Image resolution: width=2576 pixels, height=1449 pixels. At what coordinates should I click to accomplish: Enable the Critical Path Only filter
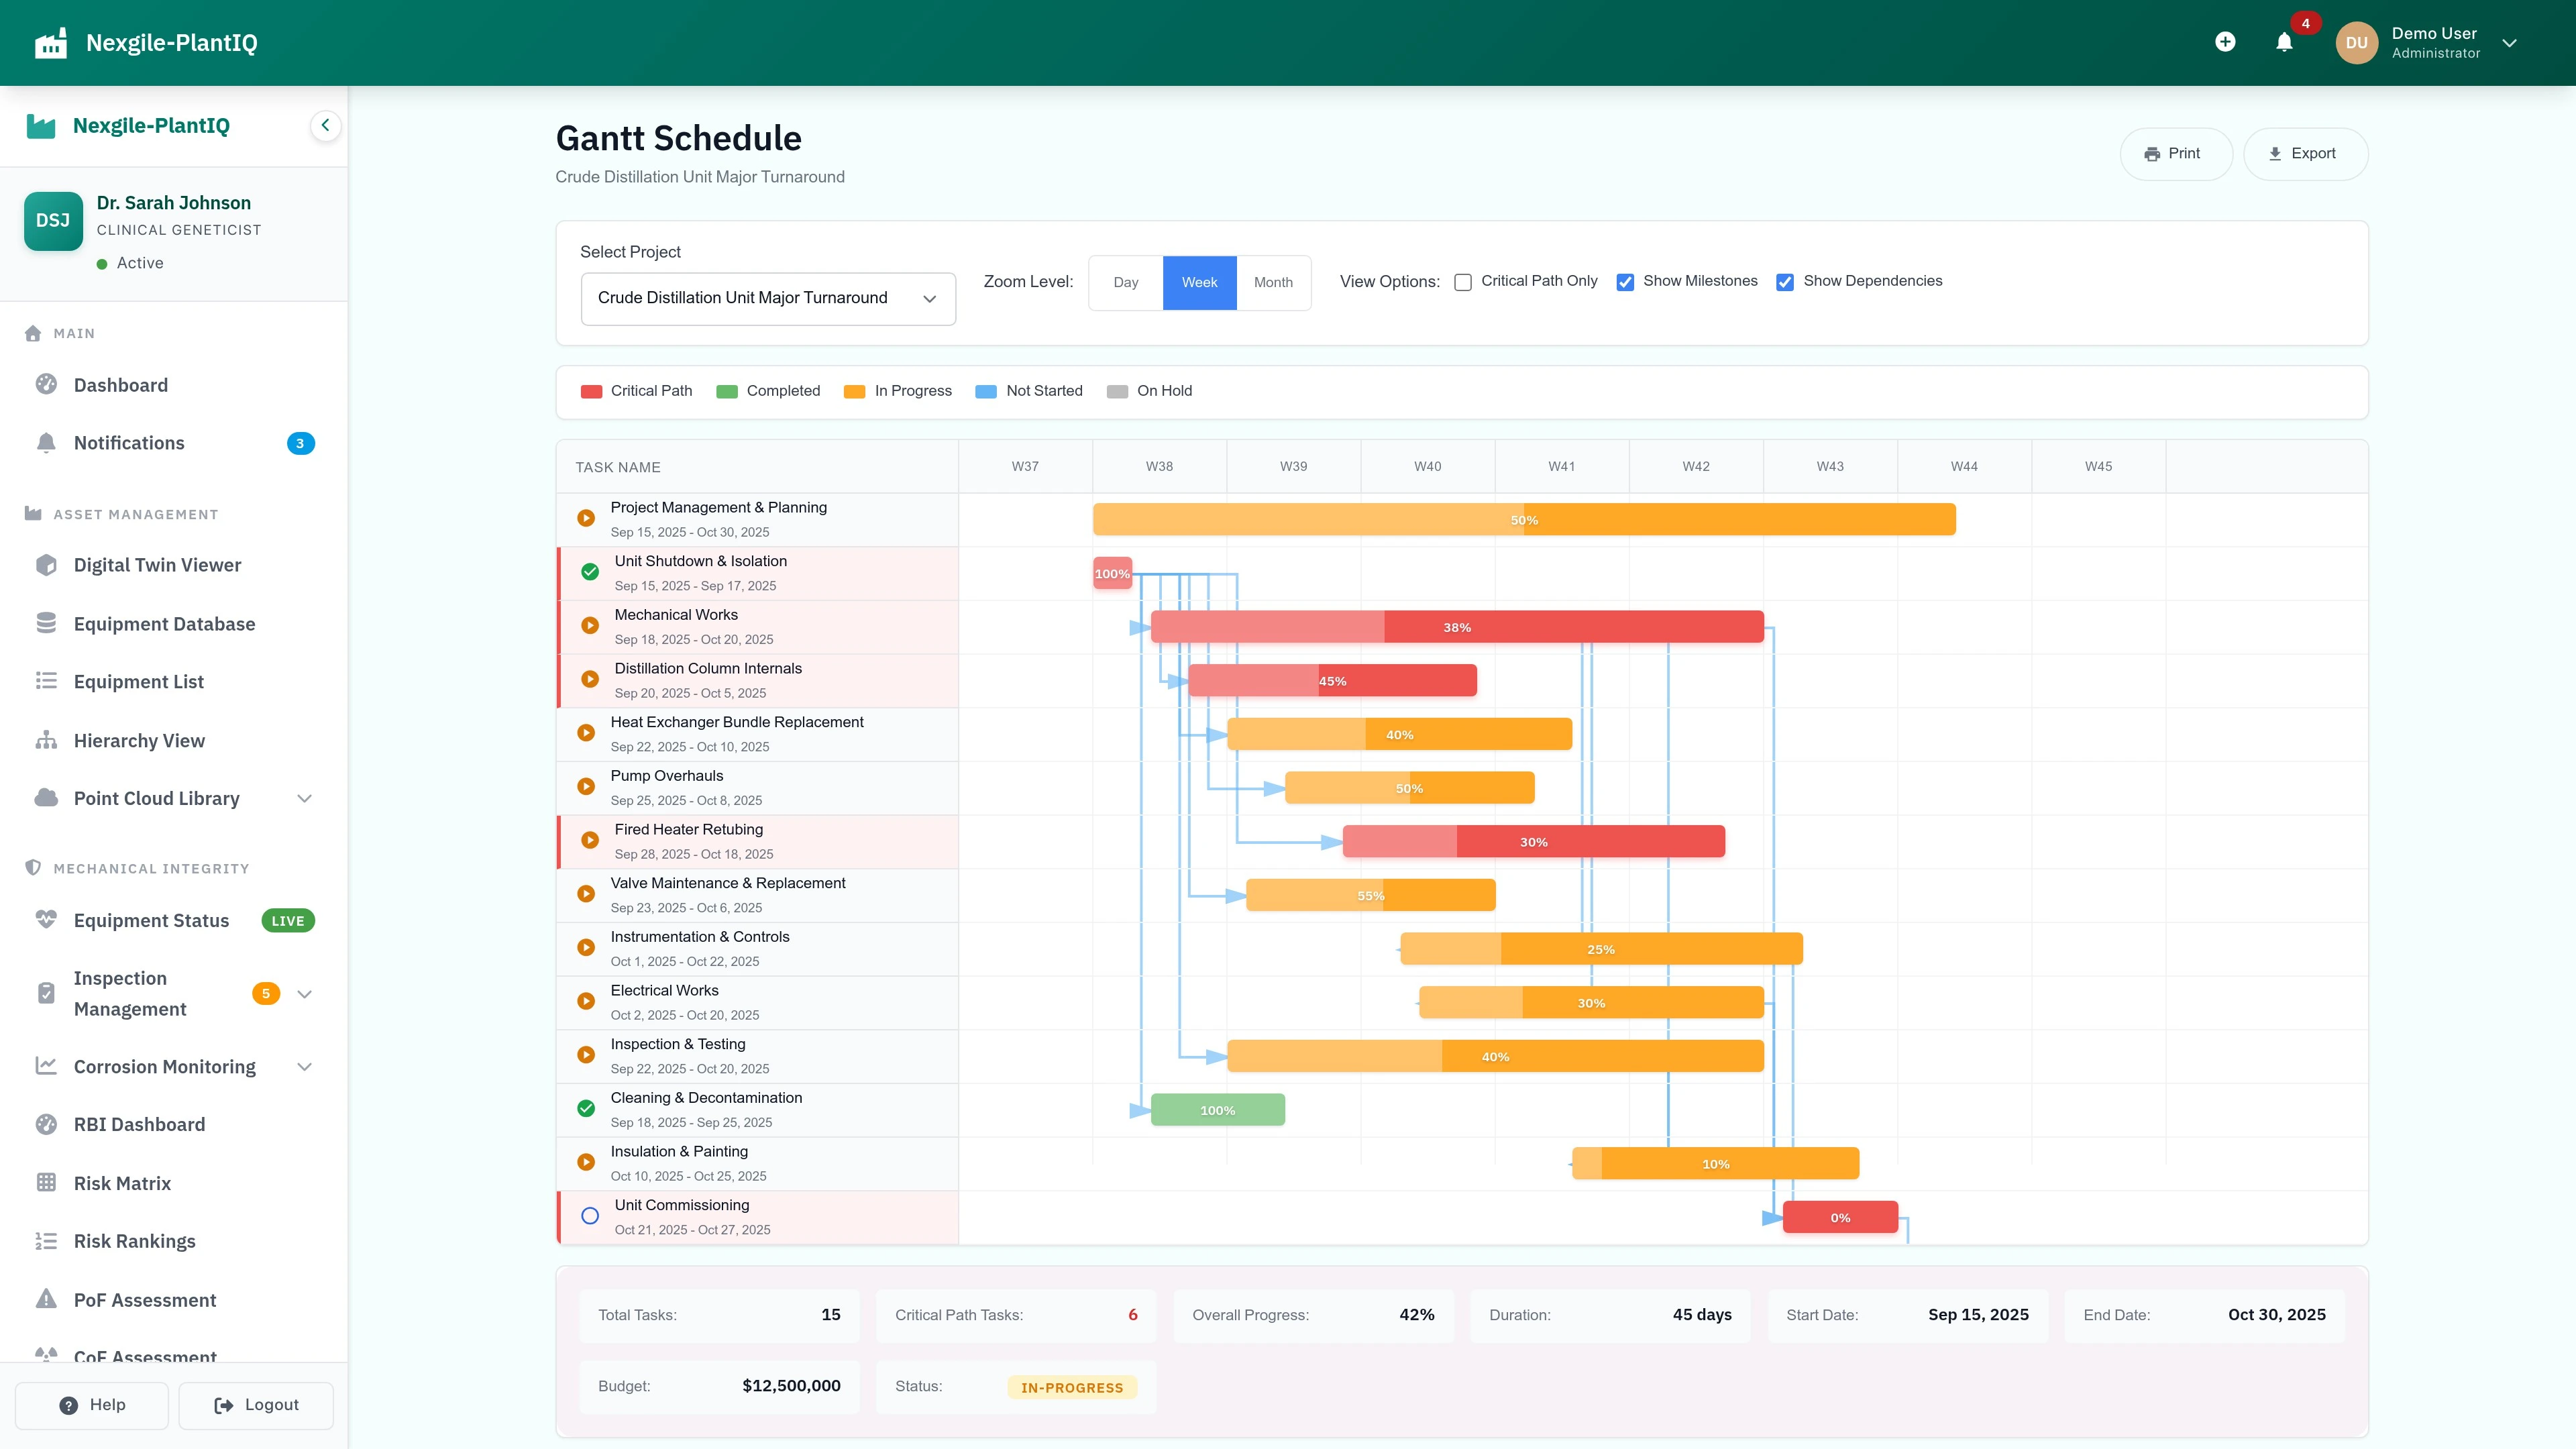coord(1462,282)
